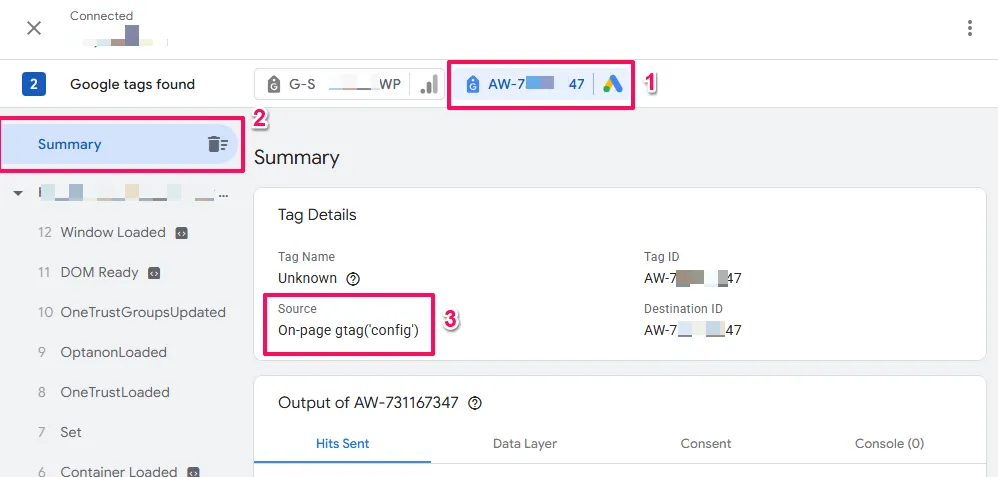This screenshot has height=477, width=998.
Task: Click help icon beside Output of AW-731167347
Action: [475, 403]
